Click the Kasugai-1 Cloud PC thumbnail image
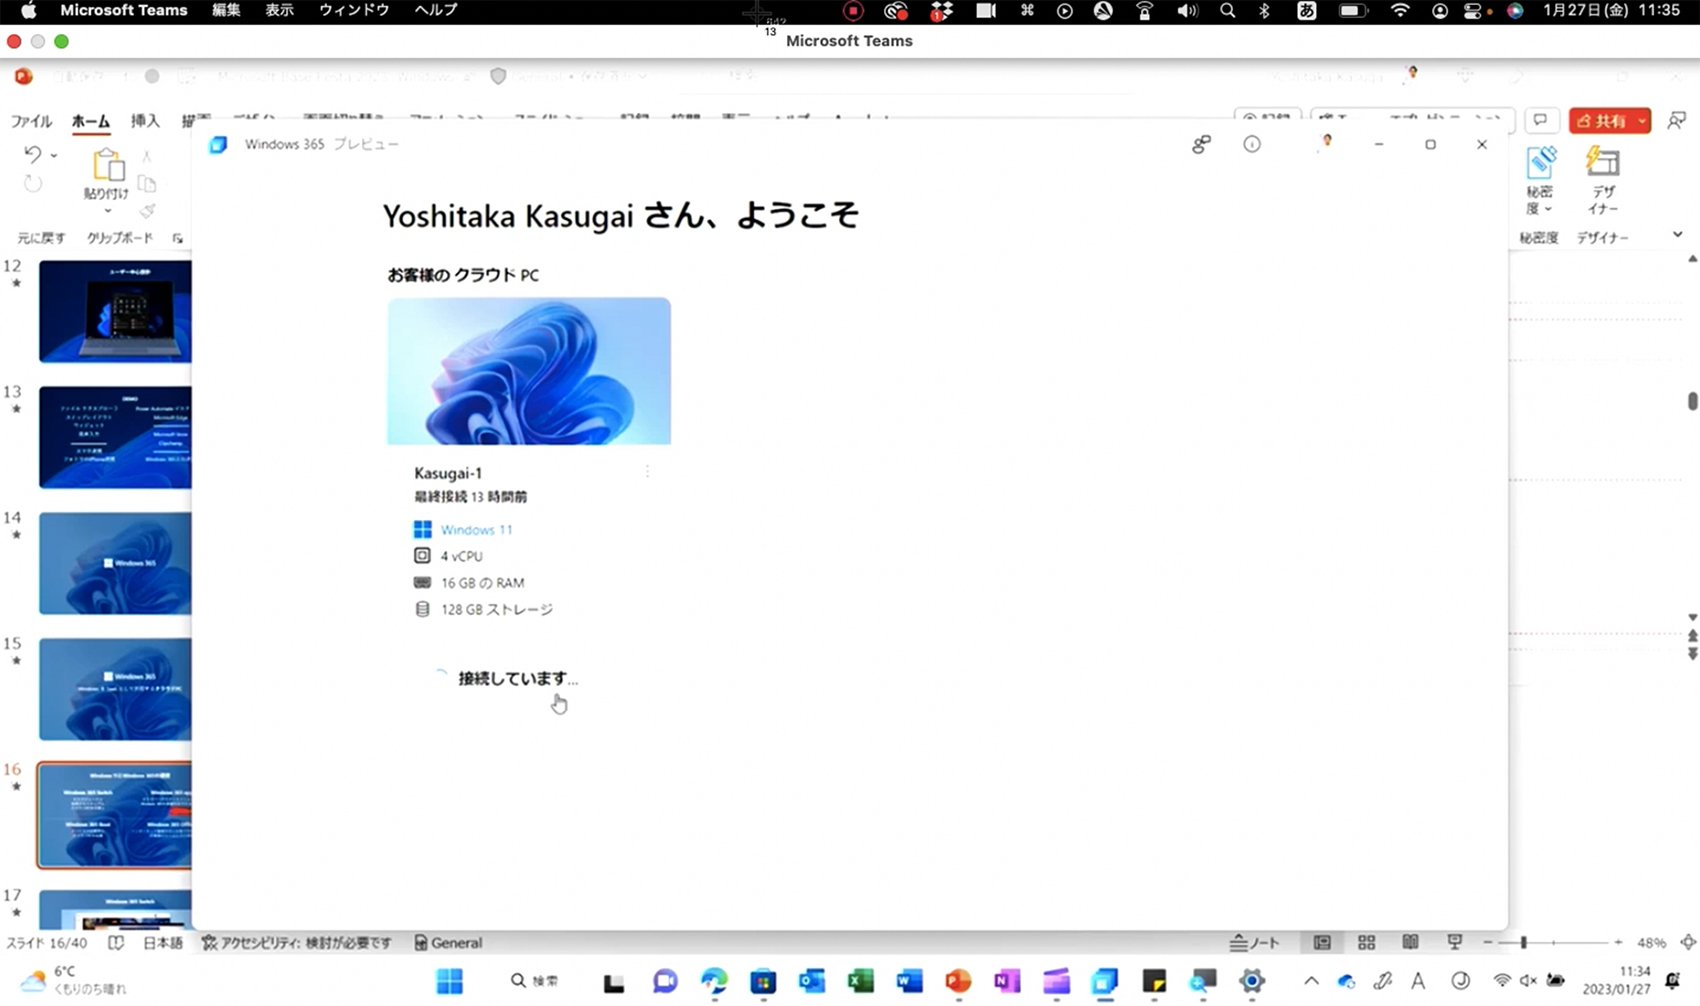The image size is (1700, 1006). pyautogui.click(x=529, y=371)
